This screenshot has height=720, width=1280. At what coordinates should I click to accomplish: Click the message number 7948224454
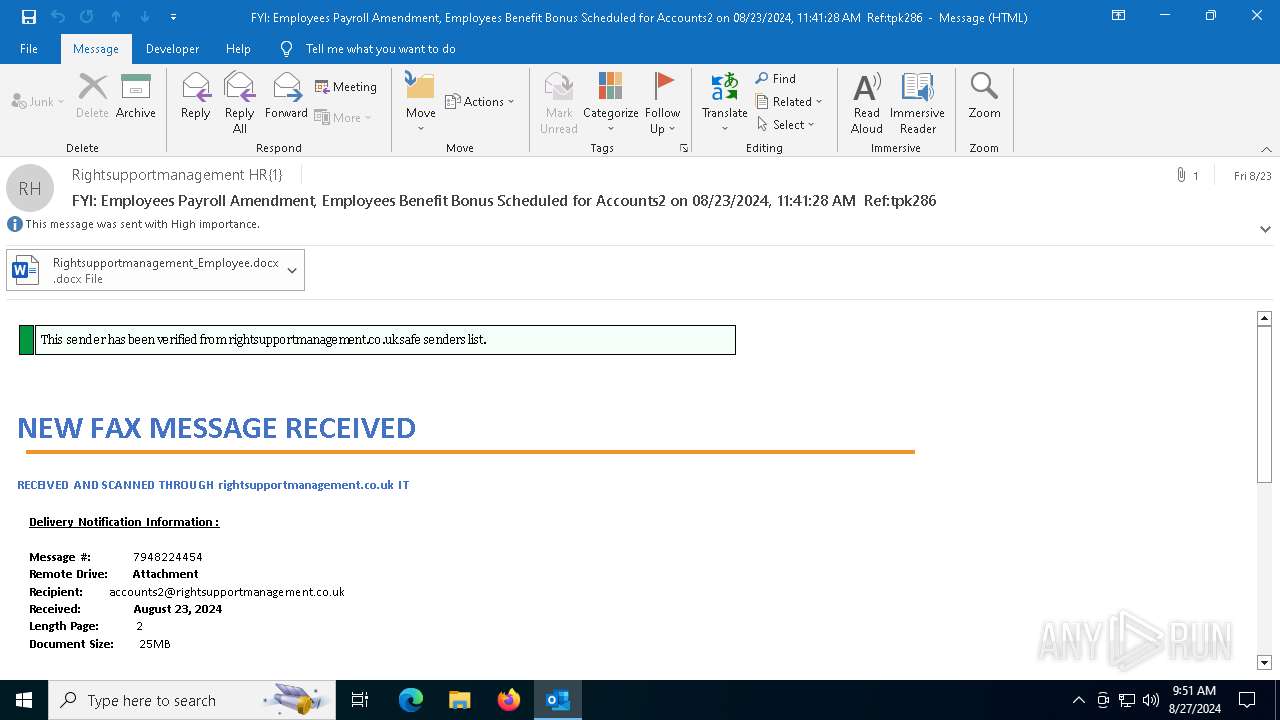pyautogui.click(x=168, y=557)
